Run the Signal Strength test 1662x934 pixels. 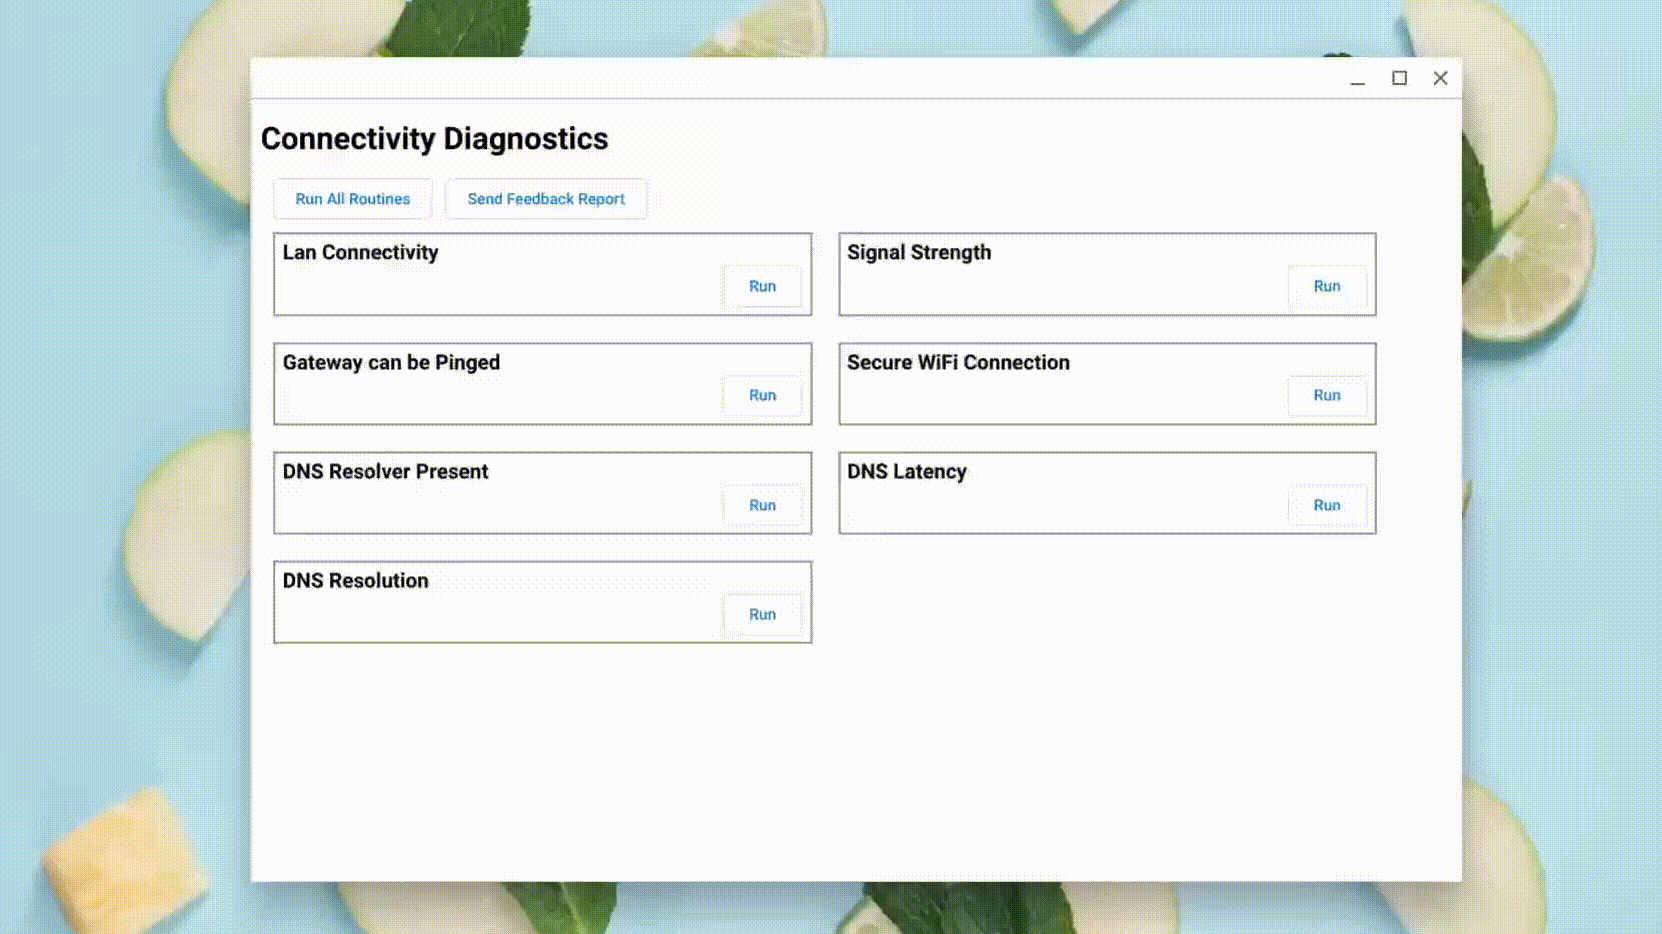[1327, 286]
